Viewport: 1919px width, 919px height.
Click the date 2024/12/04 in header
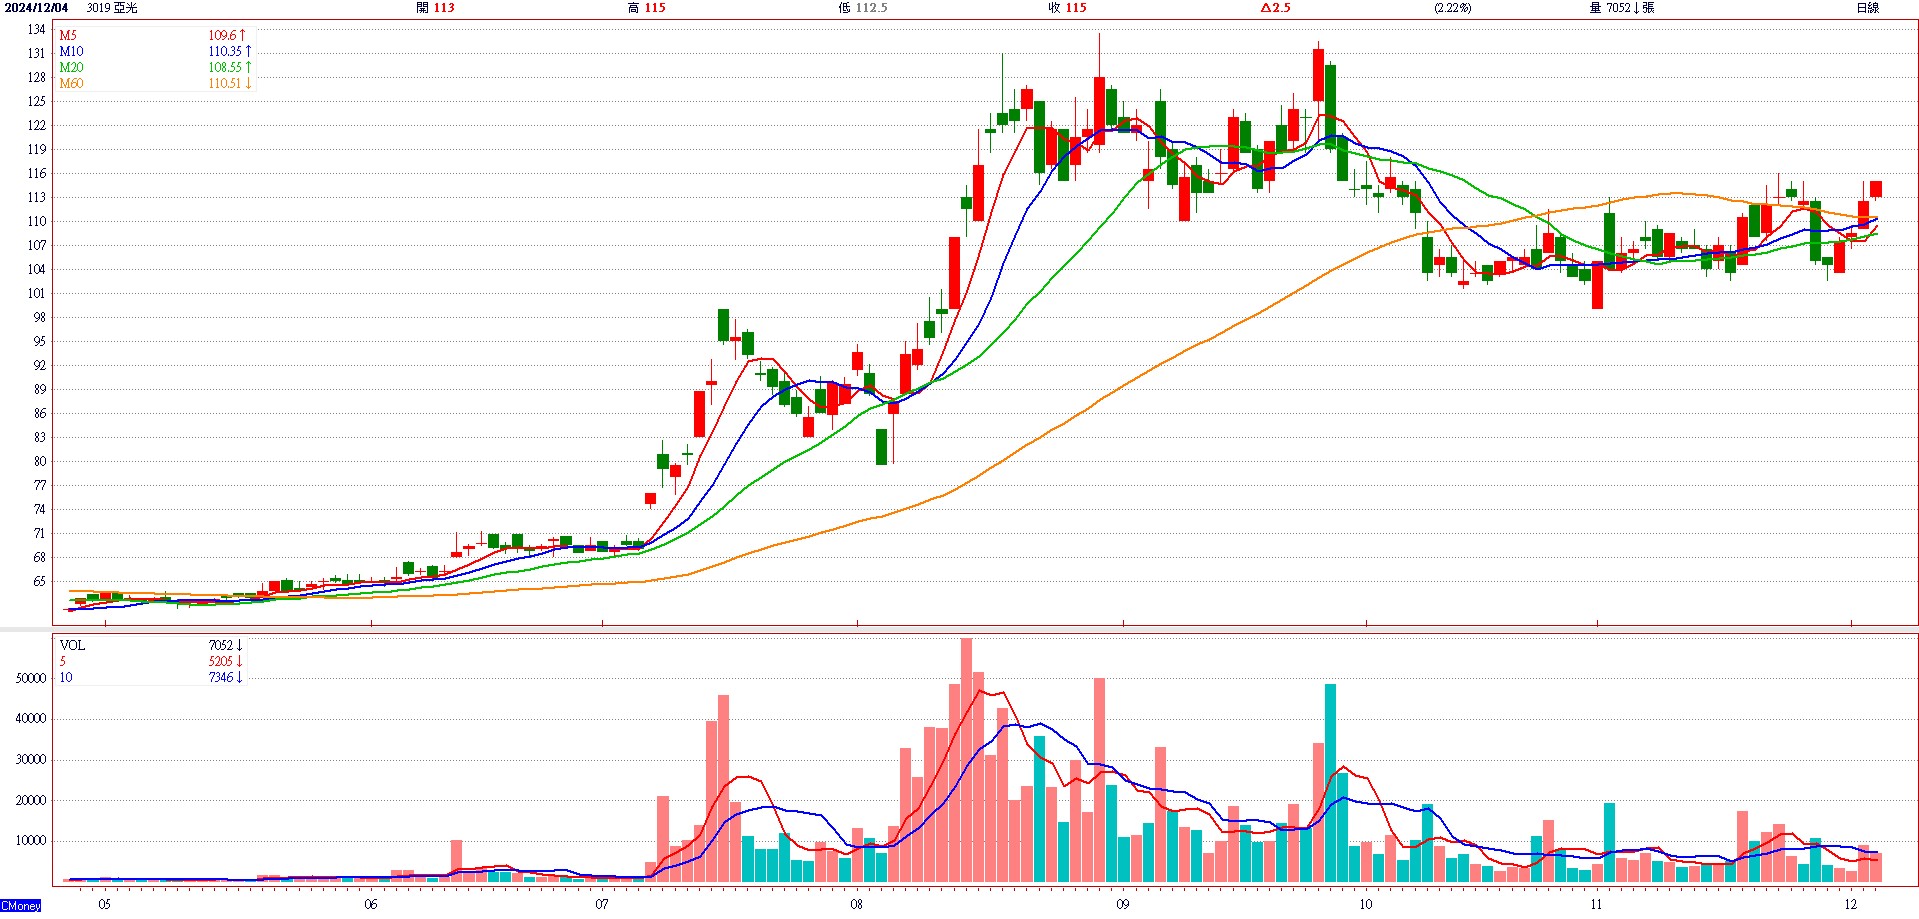pyautogui.click(x=35, y=8)
